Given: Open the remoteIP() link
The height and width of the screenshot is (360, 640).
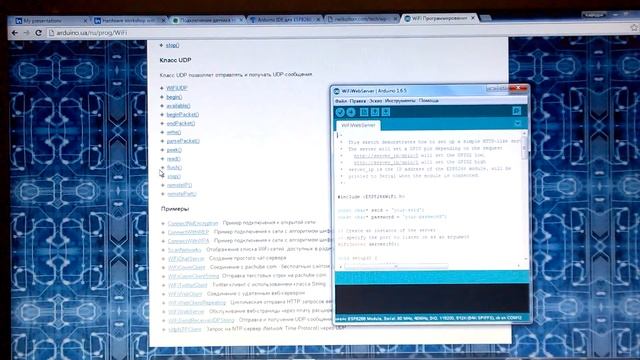Looking at the screenshot, I should 179,185.
